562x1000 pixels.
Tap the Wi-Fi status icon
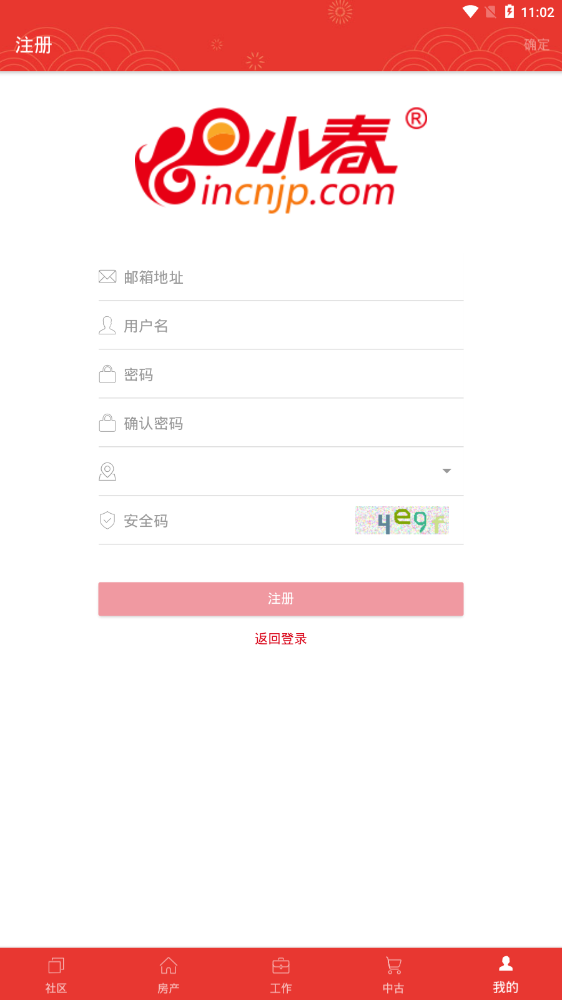point(471,11)
